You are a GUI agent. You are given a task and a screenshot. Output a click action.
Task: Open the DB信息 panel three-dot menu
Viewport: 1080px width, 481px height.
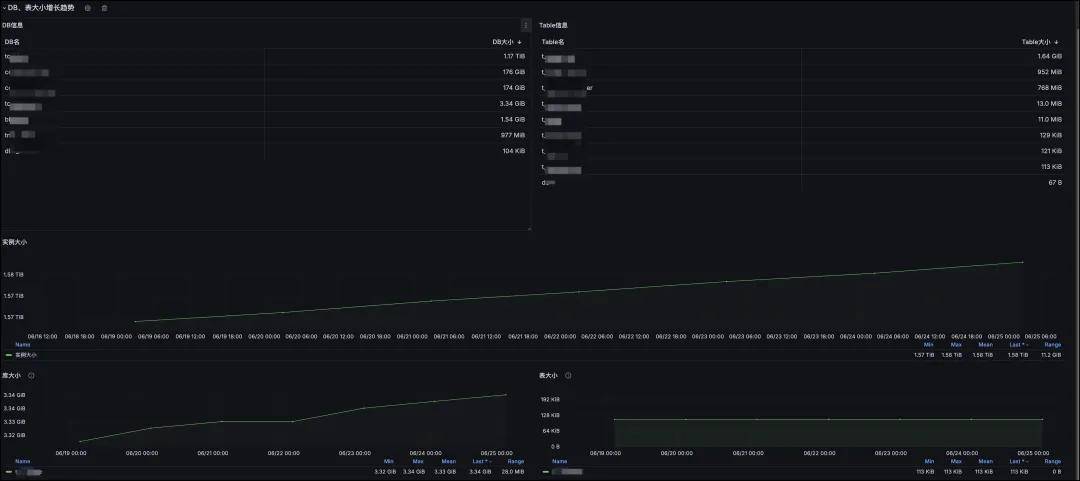tap(526, 25)
